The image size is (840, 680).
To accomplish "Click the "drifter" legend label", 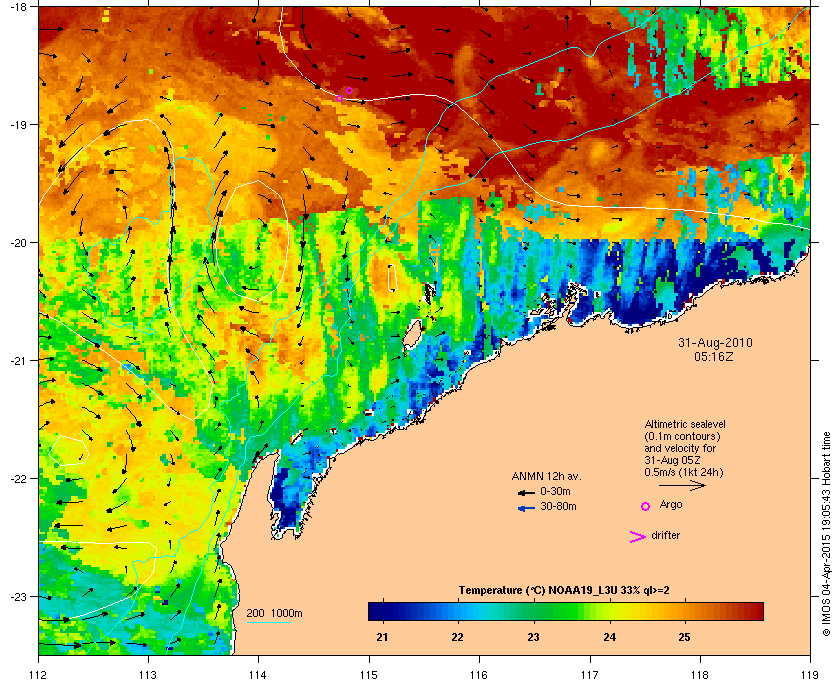I will pos(665,535).
